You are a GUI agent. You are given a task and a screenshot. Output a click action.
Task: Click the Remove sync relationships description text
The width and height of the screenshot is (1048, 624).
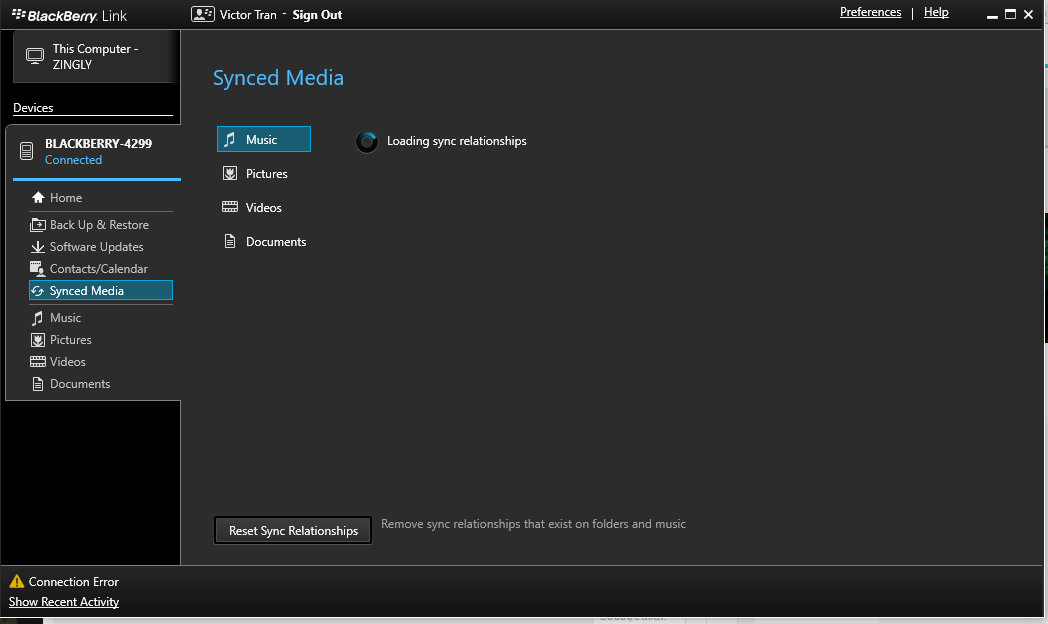(x=533, y=524)
